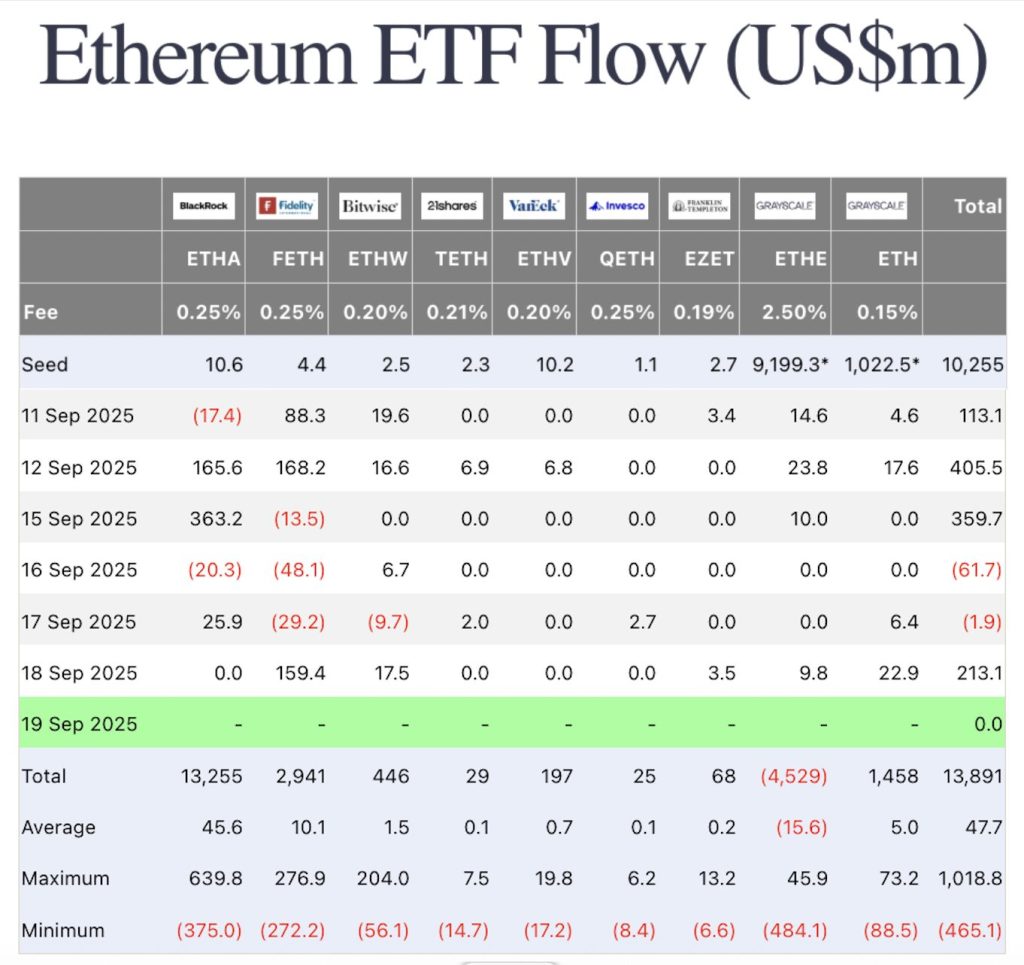Image resolution: width=1024 pixels, height=965 pixels.
Task: Click the Invesco logo
Action: [x=616, y=206]
